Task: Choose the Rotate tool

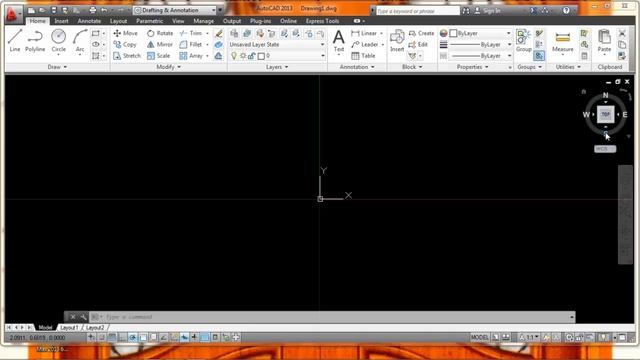Action: 160,33
